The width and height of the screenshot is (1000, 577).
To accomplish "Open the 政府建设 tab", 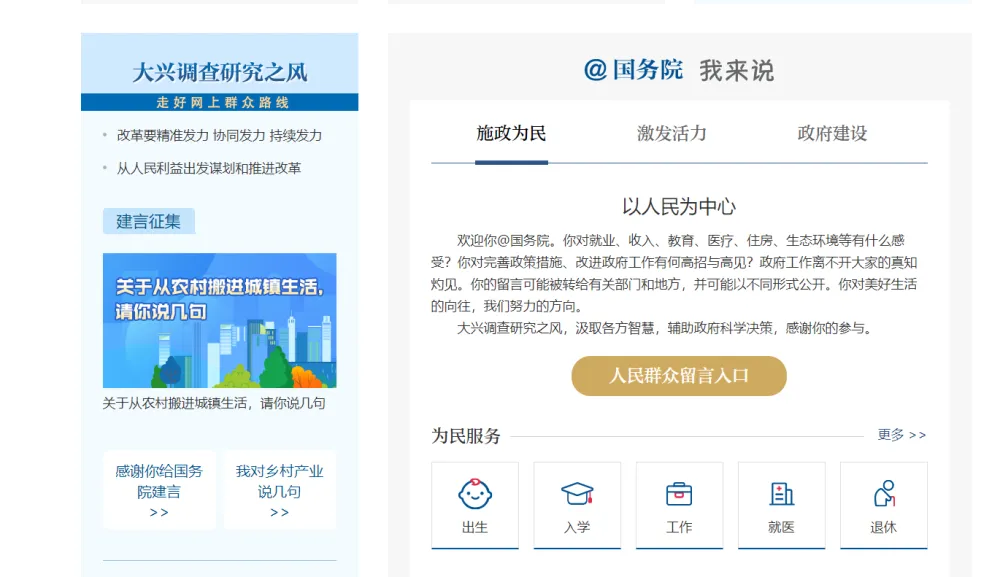I will (832, 134).
